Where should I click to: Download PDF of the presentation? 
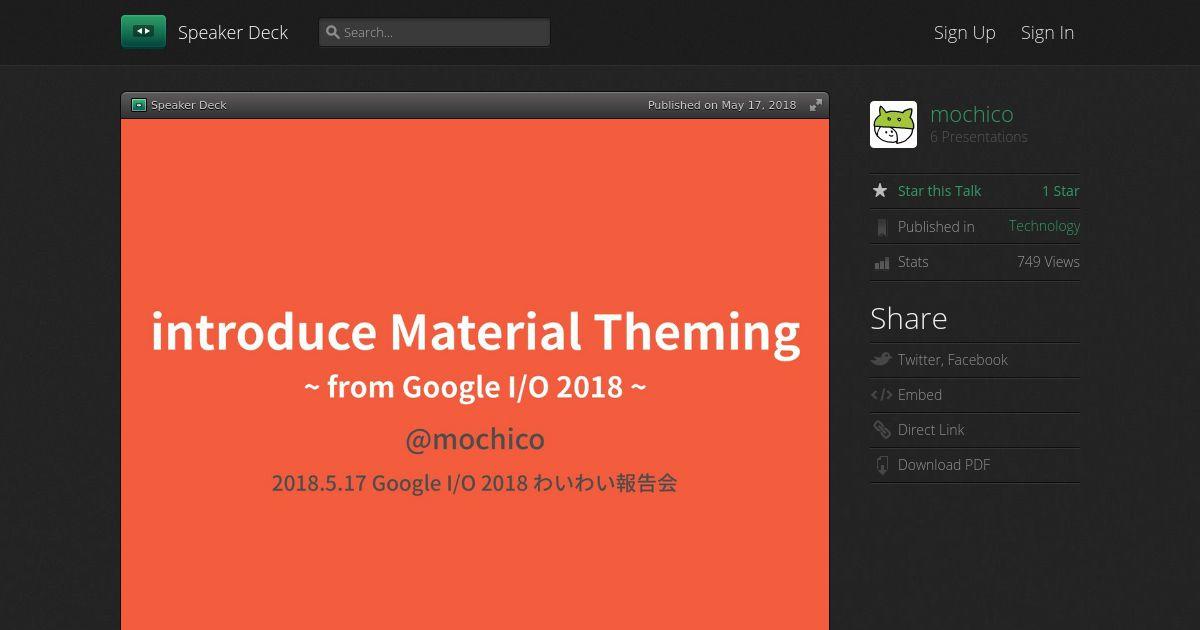(x=944, y=465)
